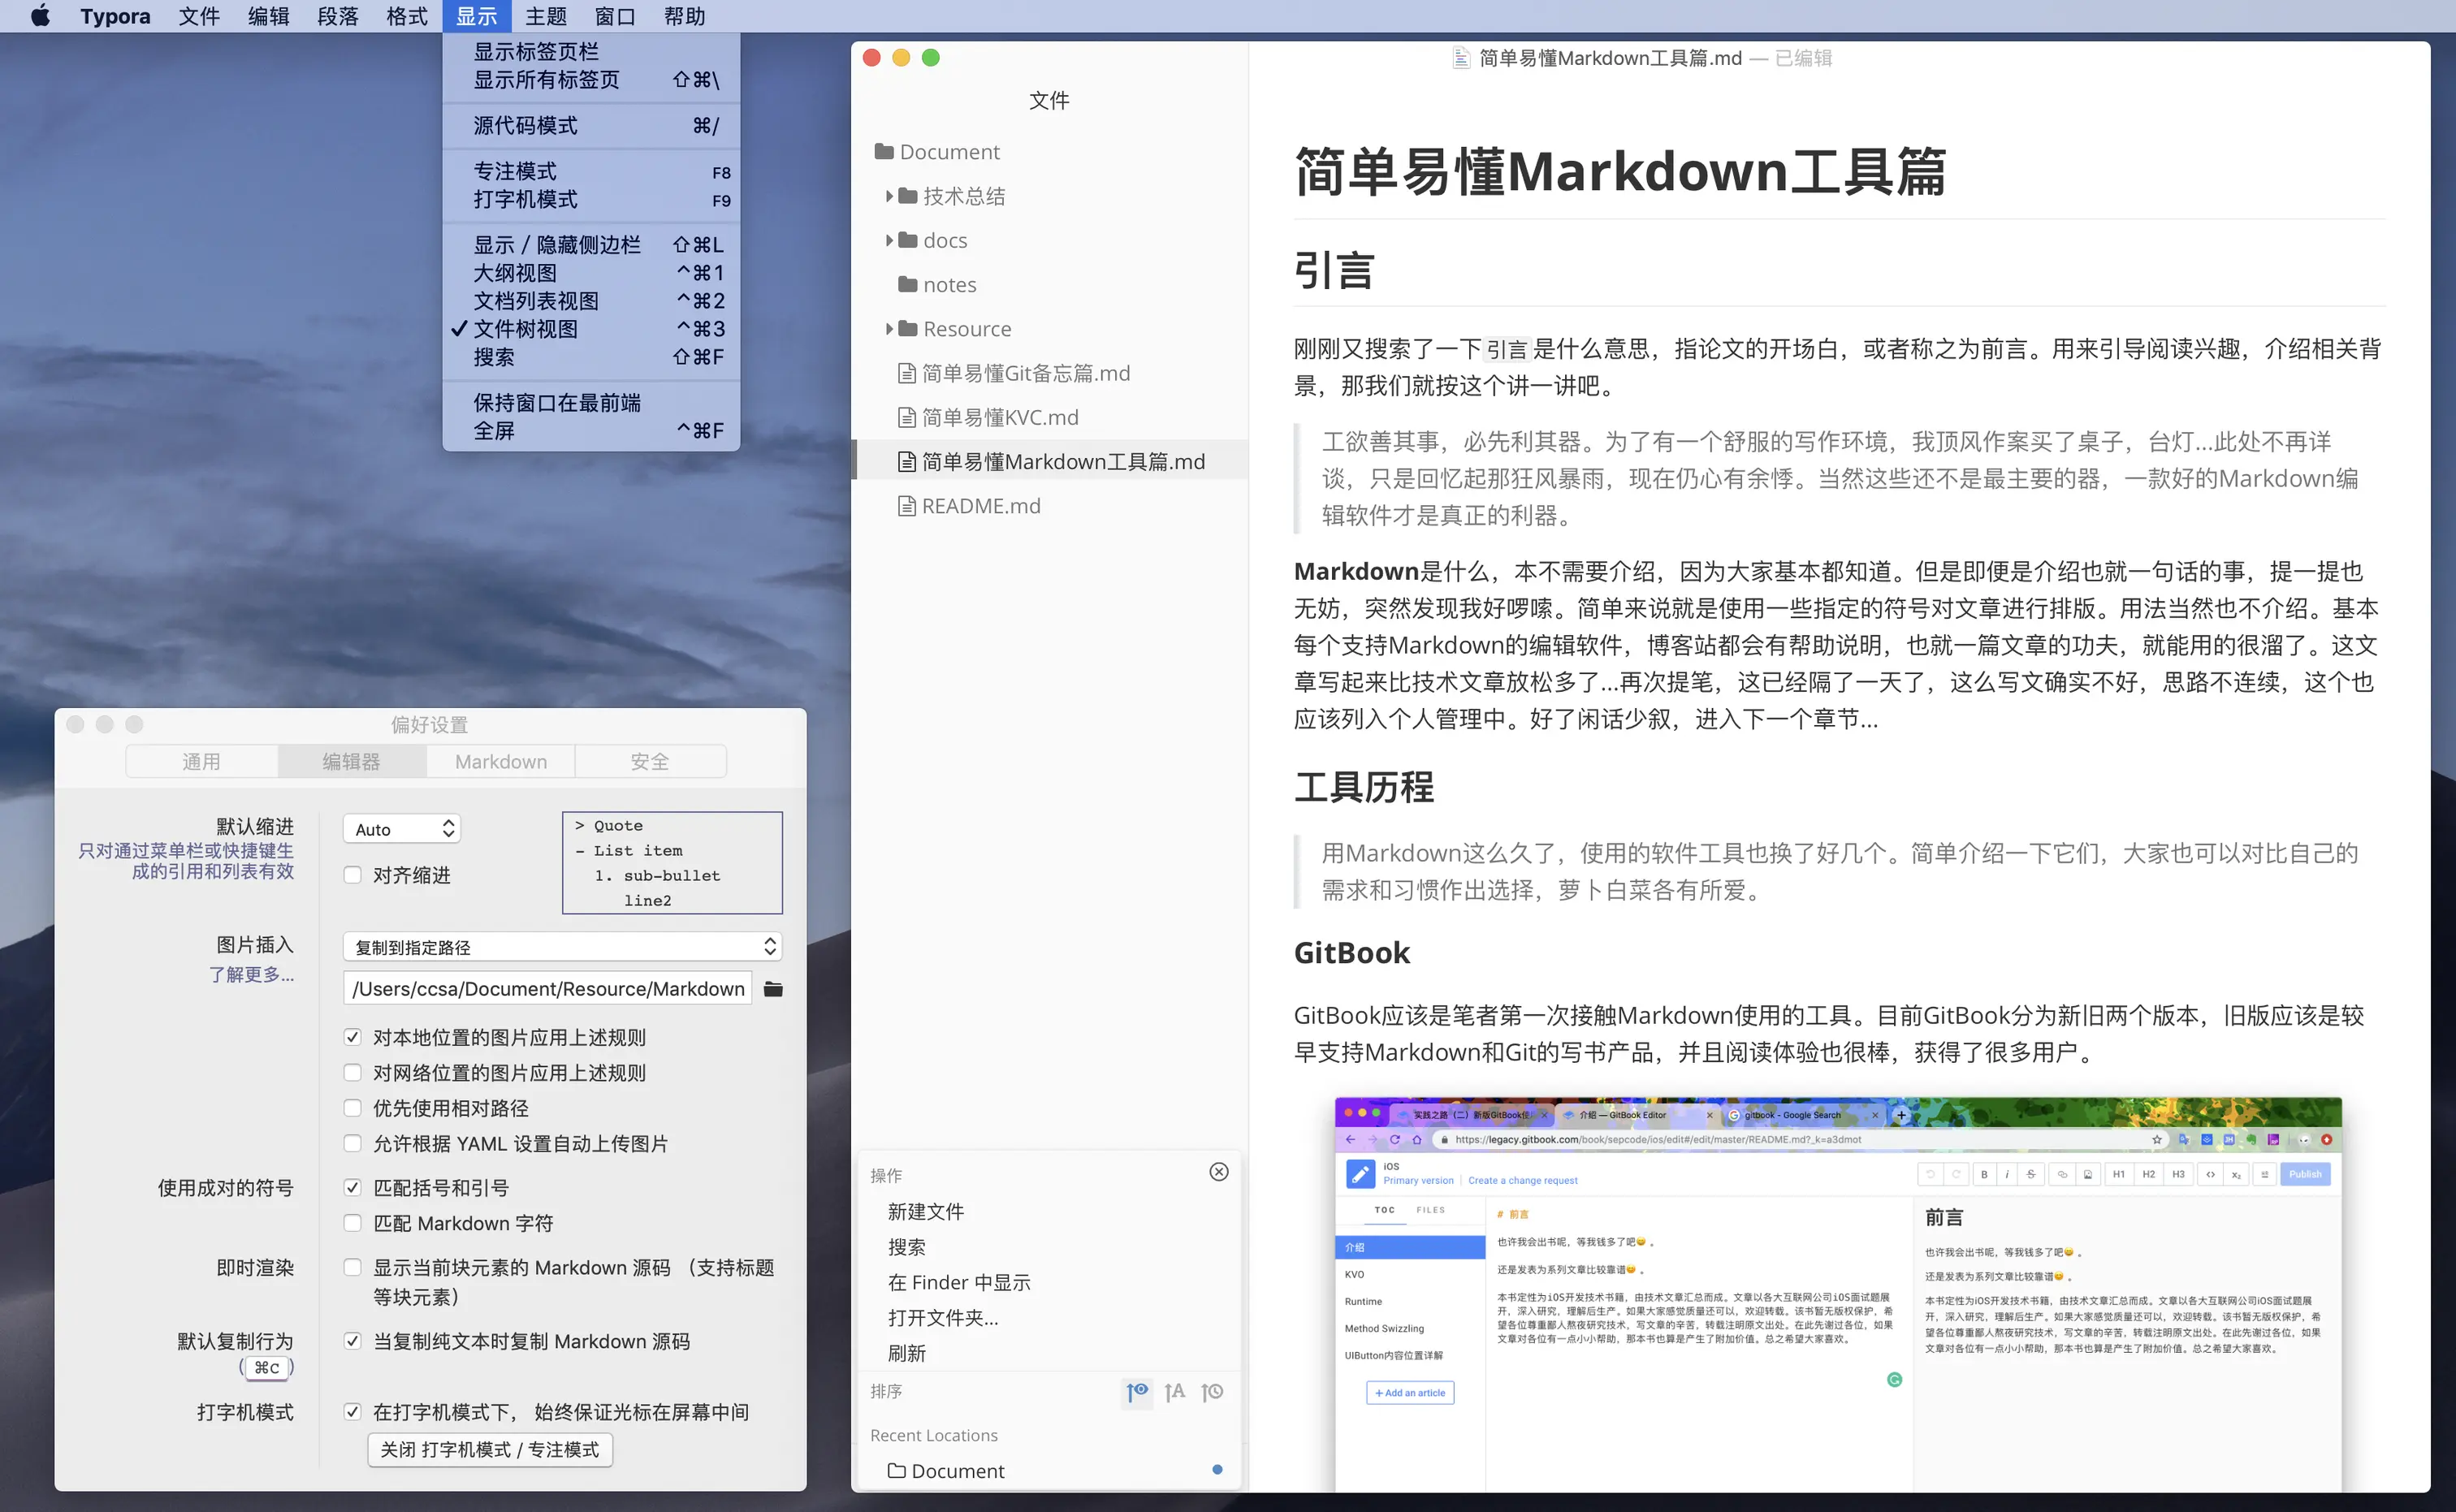Click document icon in window title
This screenshot has width=2456, height=1512.
tap(1461, 58)
